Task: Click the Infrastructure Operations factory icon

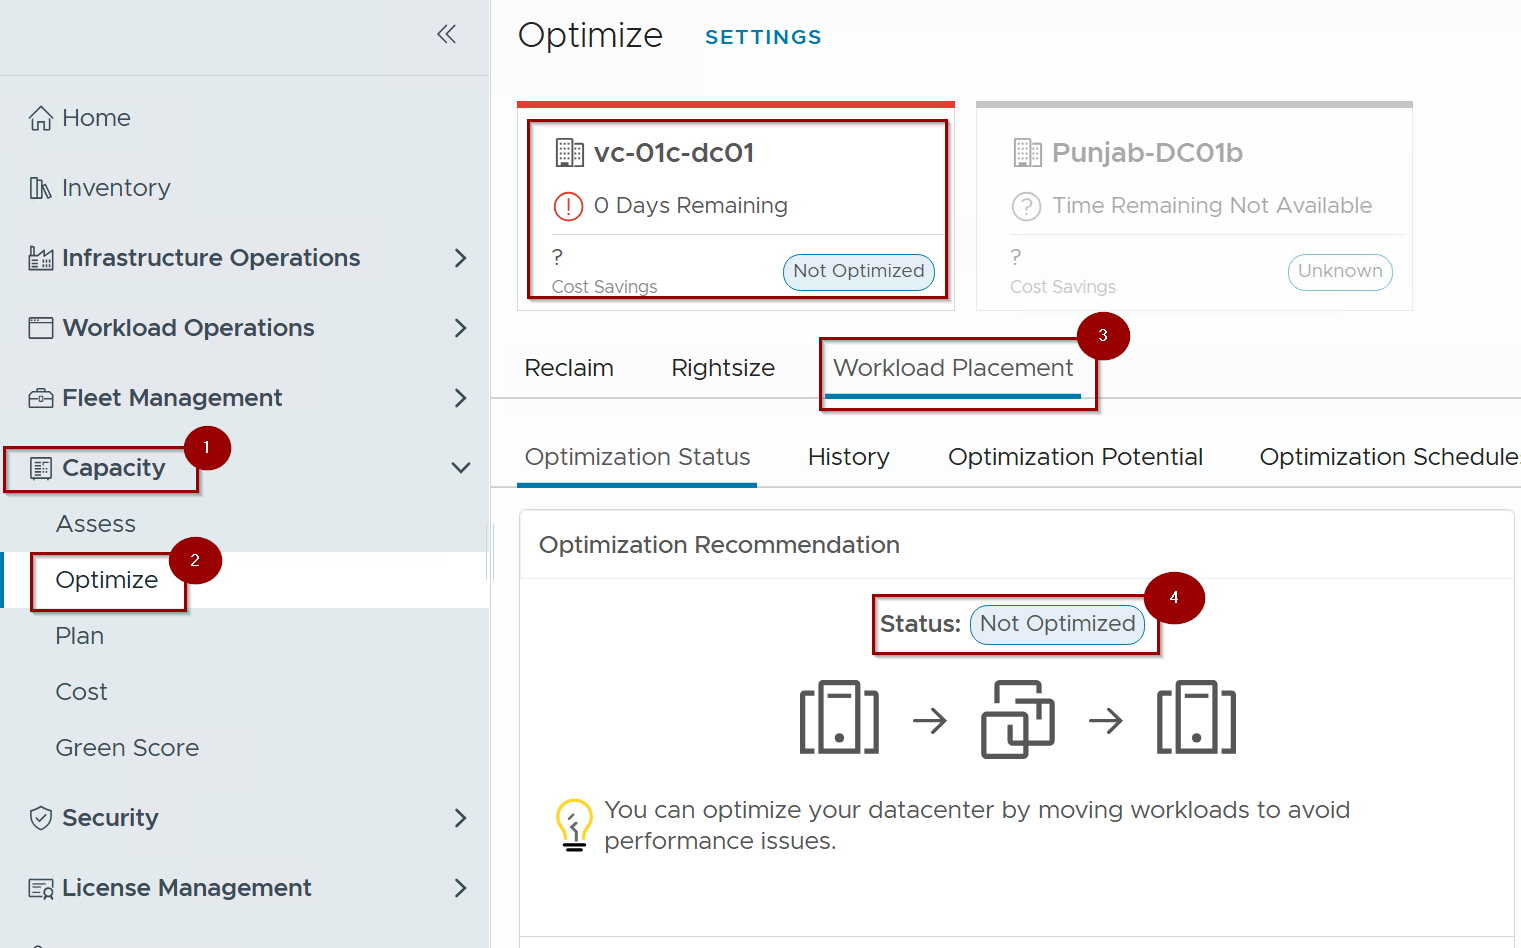Action: pos(40,258)
